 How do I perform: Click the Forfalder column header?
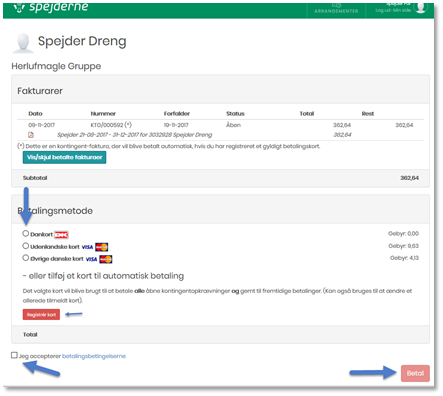click(177, 114)
